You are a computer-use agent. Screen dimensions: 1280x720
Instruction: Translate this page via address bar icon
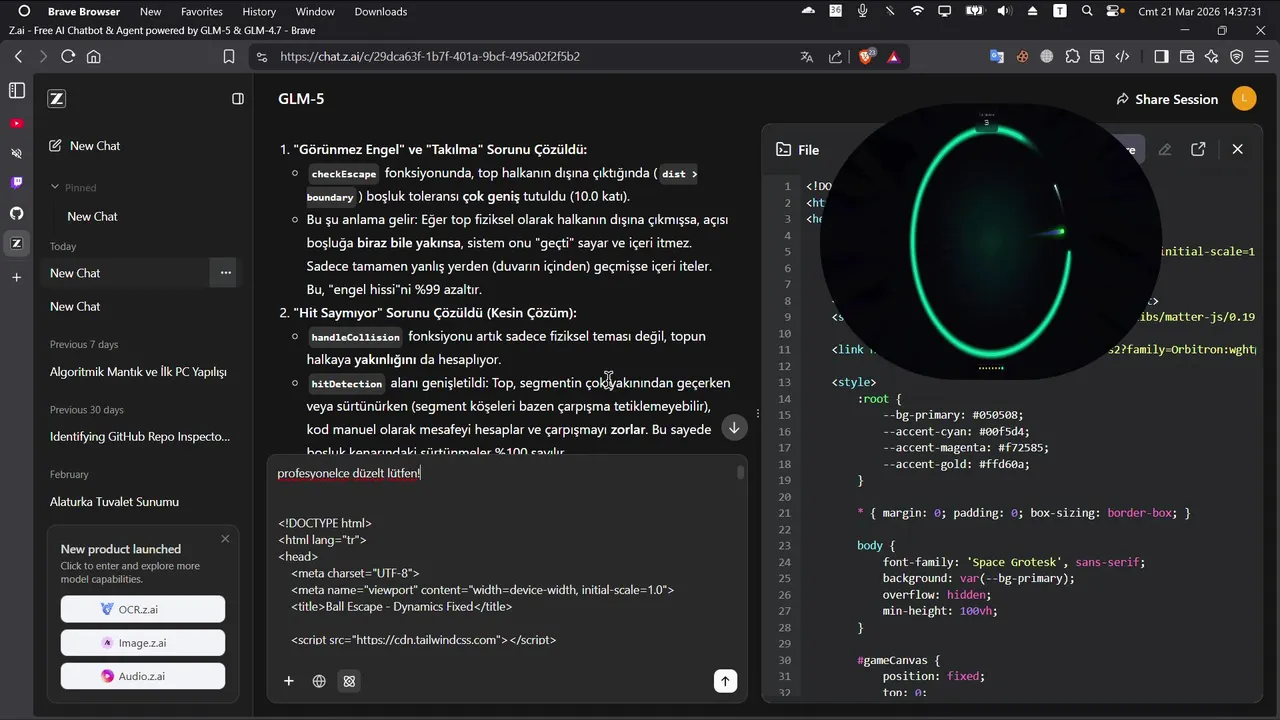pos(807,57)
